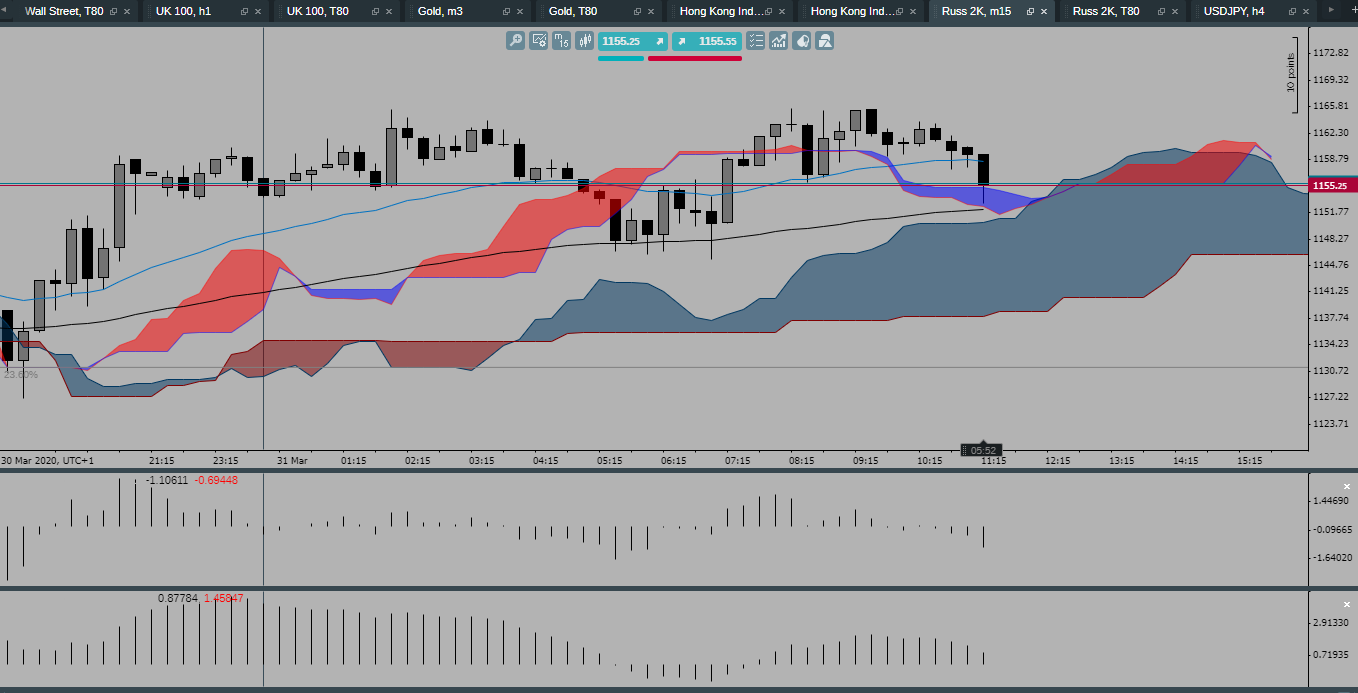Close the UK 100, h1 tab
Image resolution: width=1358 pixels, height=693 pixels.
tap(258, 12)
